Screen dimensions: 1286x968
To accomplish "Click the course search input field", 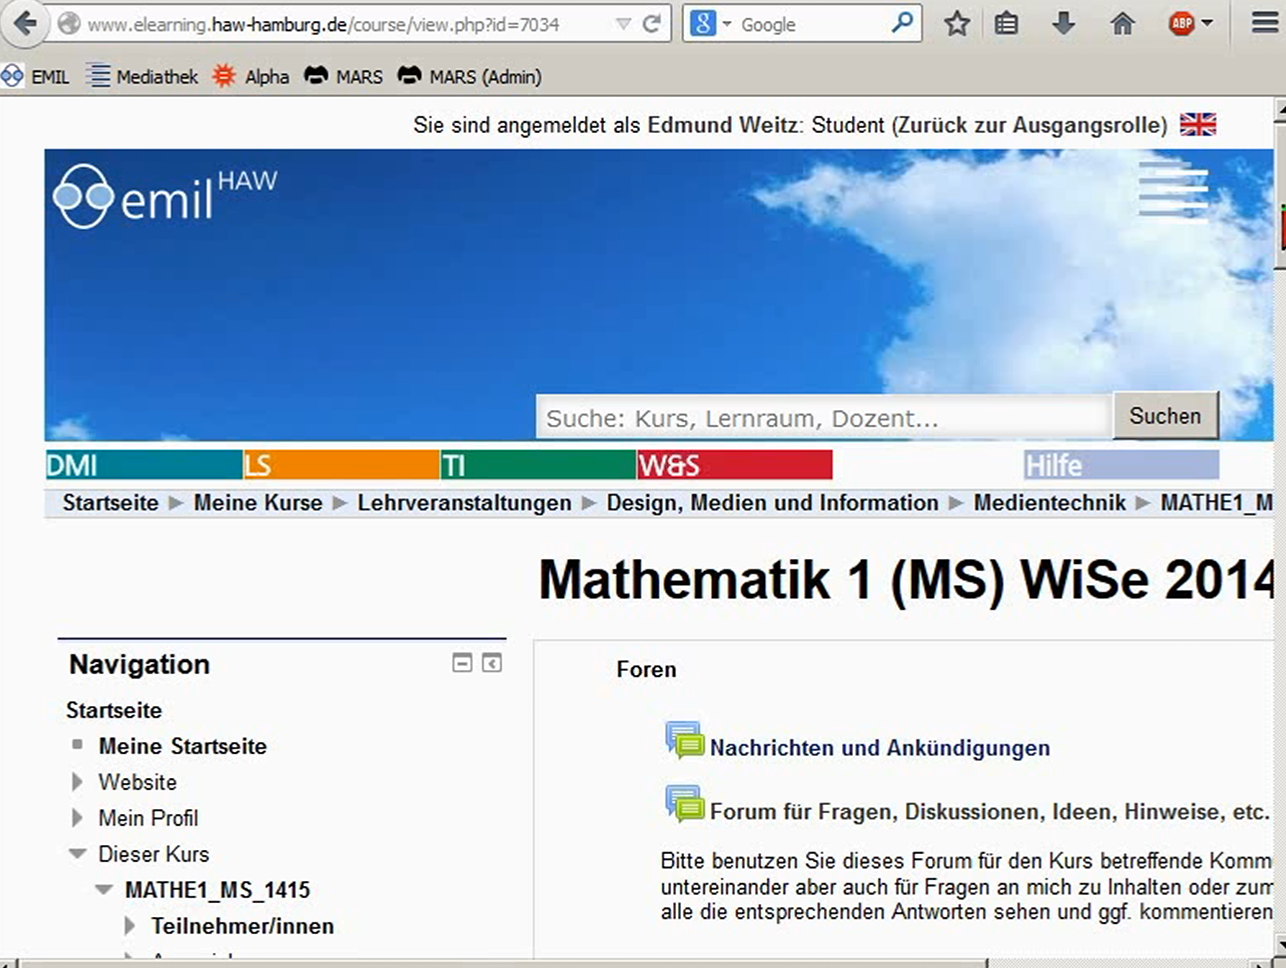I will (824, 417).
